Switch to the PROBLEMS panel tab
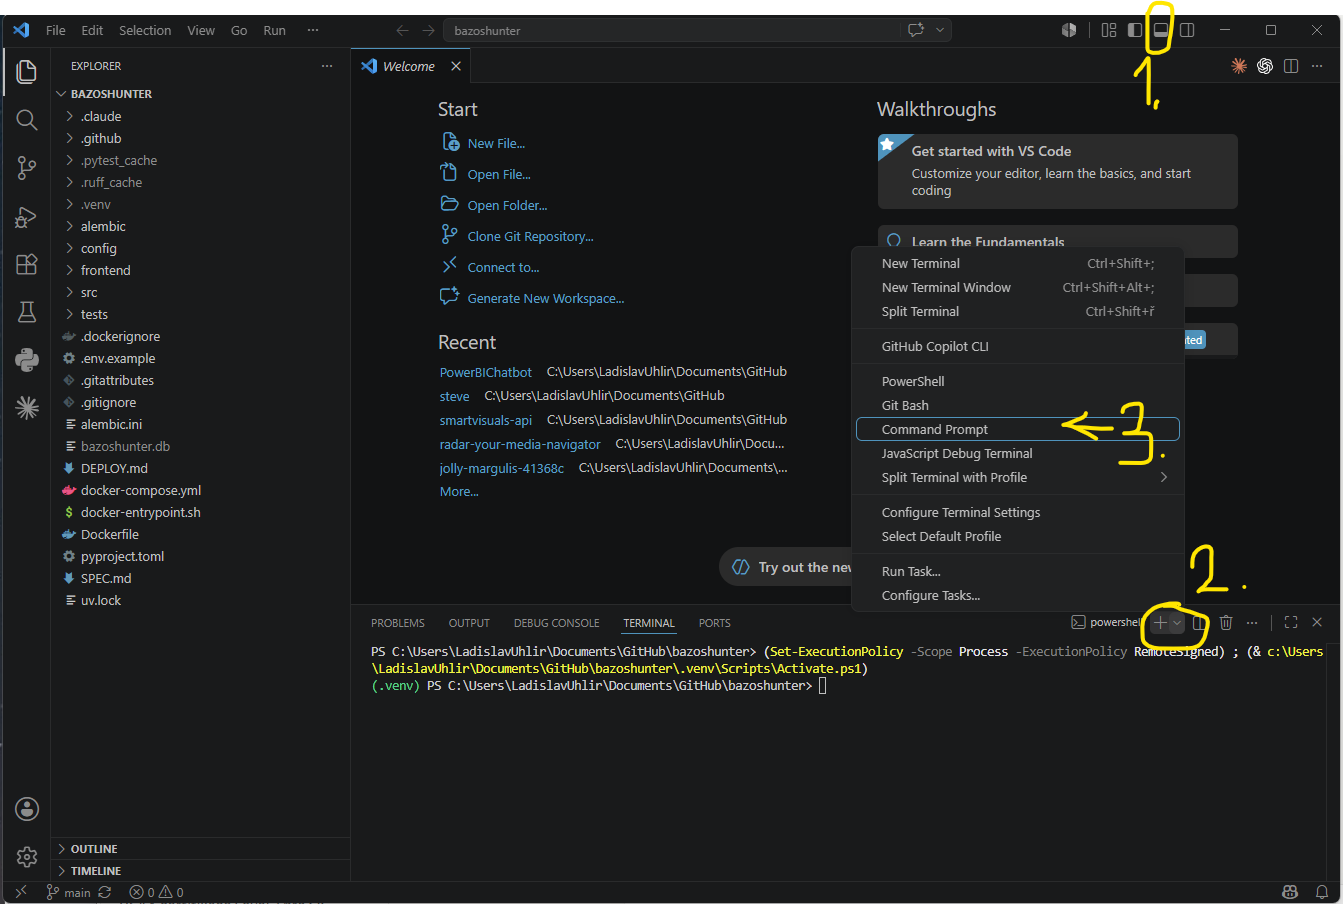1343x904 pixels. coord(398,623)
